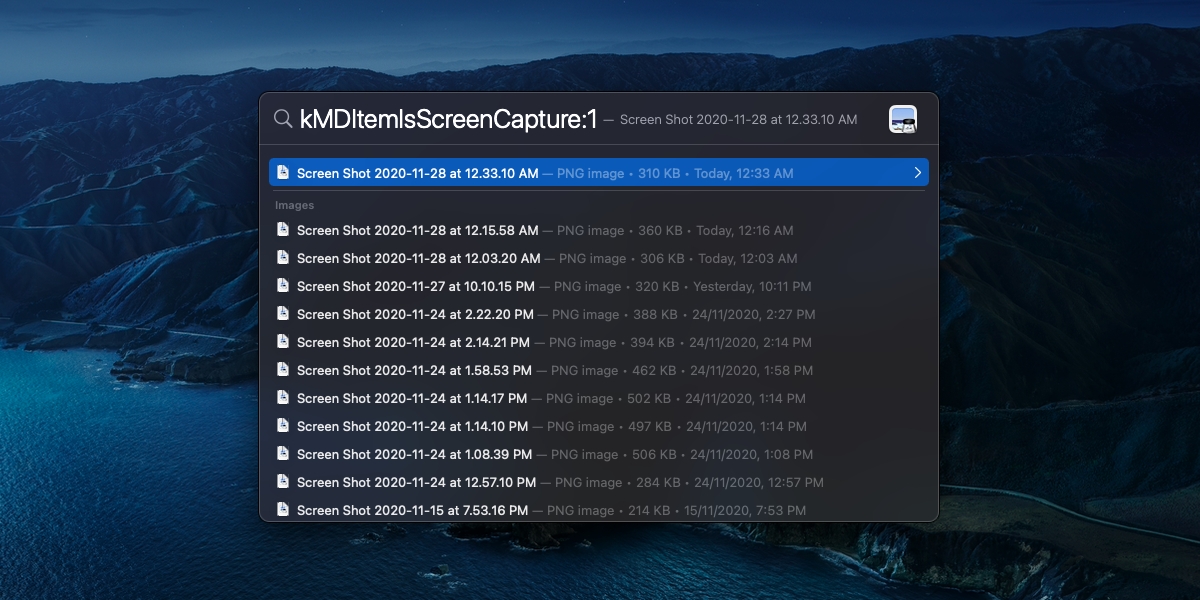Click the '502 KB' size text
Image resolution: width=1200 pixels, height=600 pixels.
649,398
